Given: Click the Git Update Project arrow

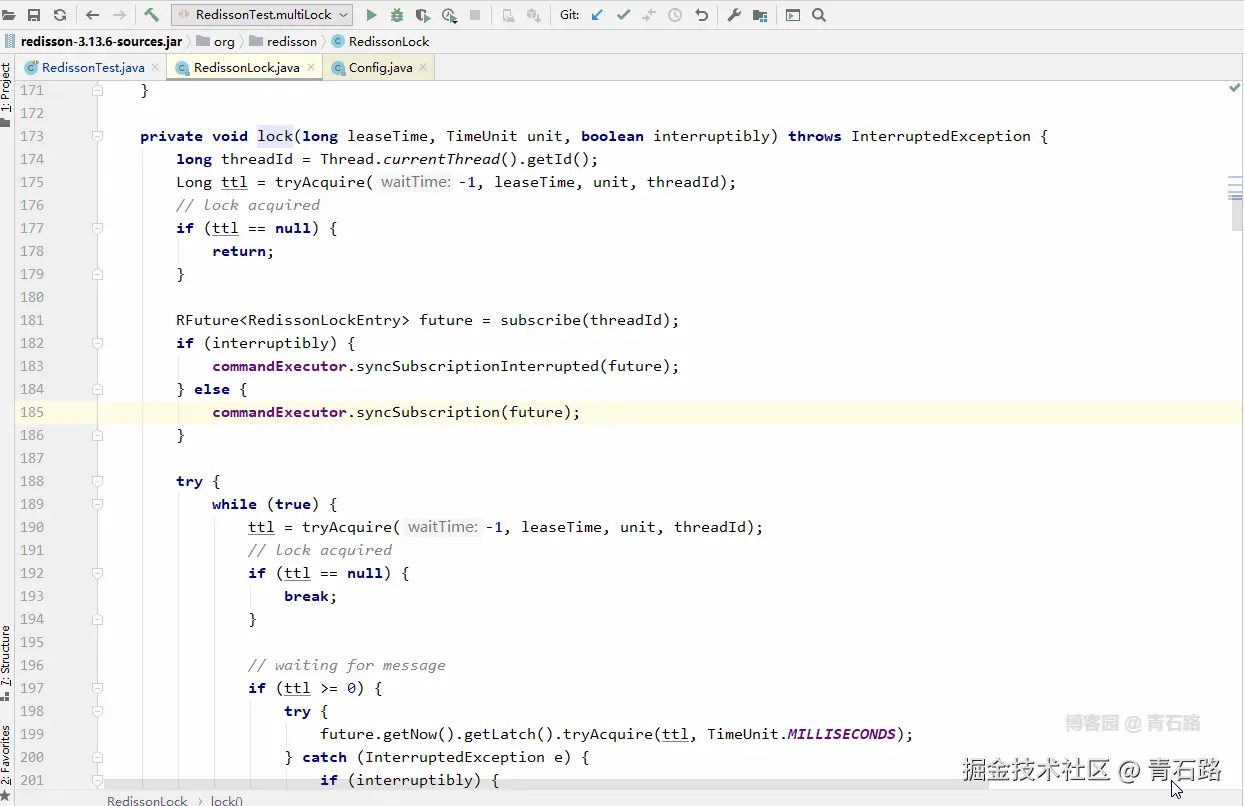Looking at the screenshot, I should coord(597,15).
